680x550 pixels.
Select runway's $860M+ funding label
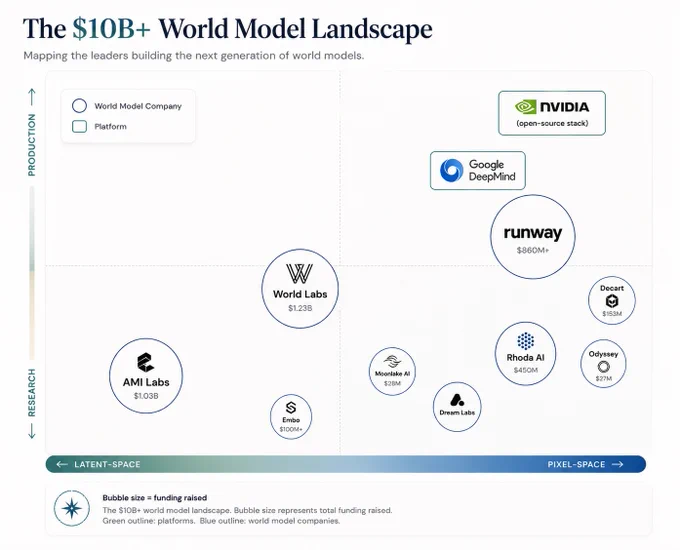[533, 250]
